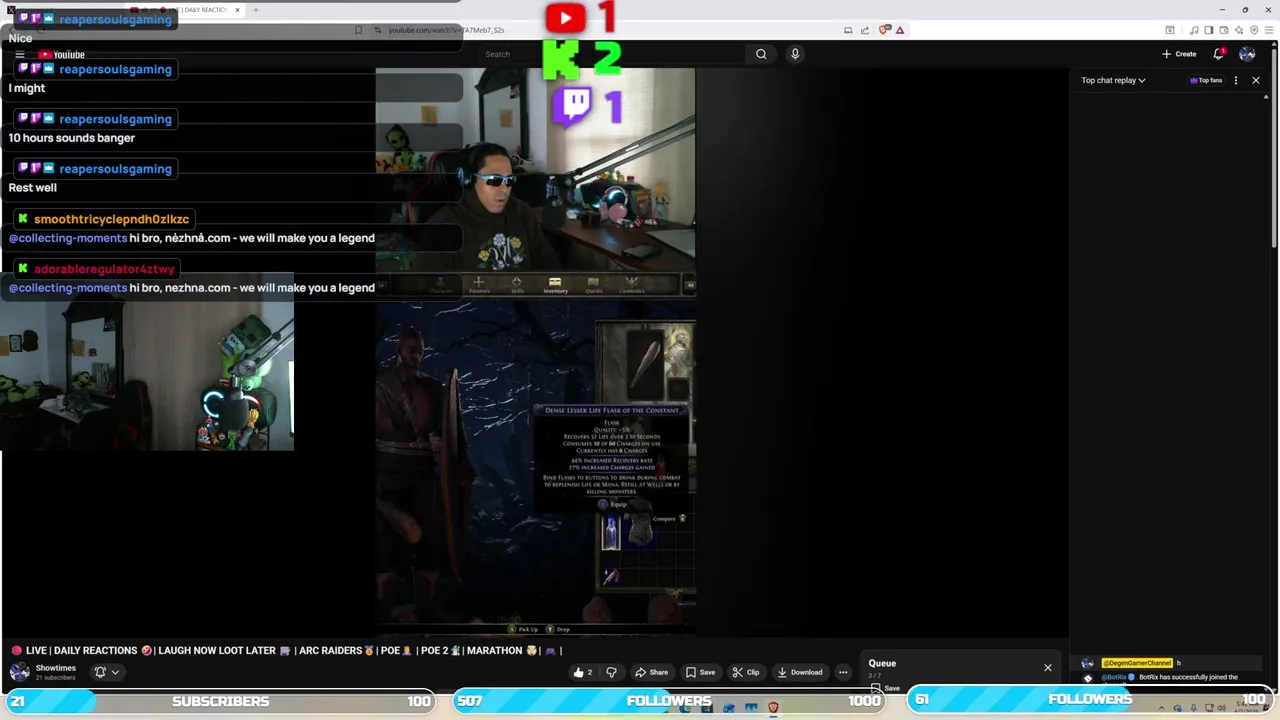Click the Drop prompt at the bottom
This screenshot has height=720, width=1280.
558,629
